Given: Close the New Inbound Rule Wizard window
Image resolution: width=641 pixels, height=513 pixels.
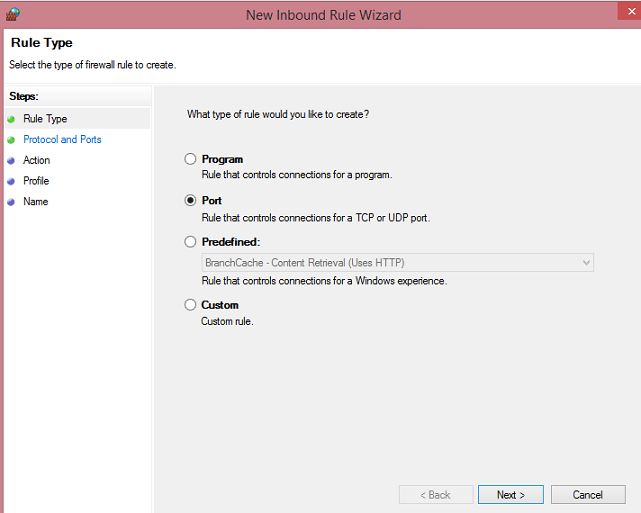Looking at the screenshot, I should (x=631, y=11).
